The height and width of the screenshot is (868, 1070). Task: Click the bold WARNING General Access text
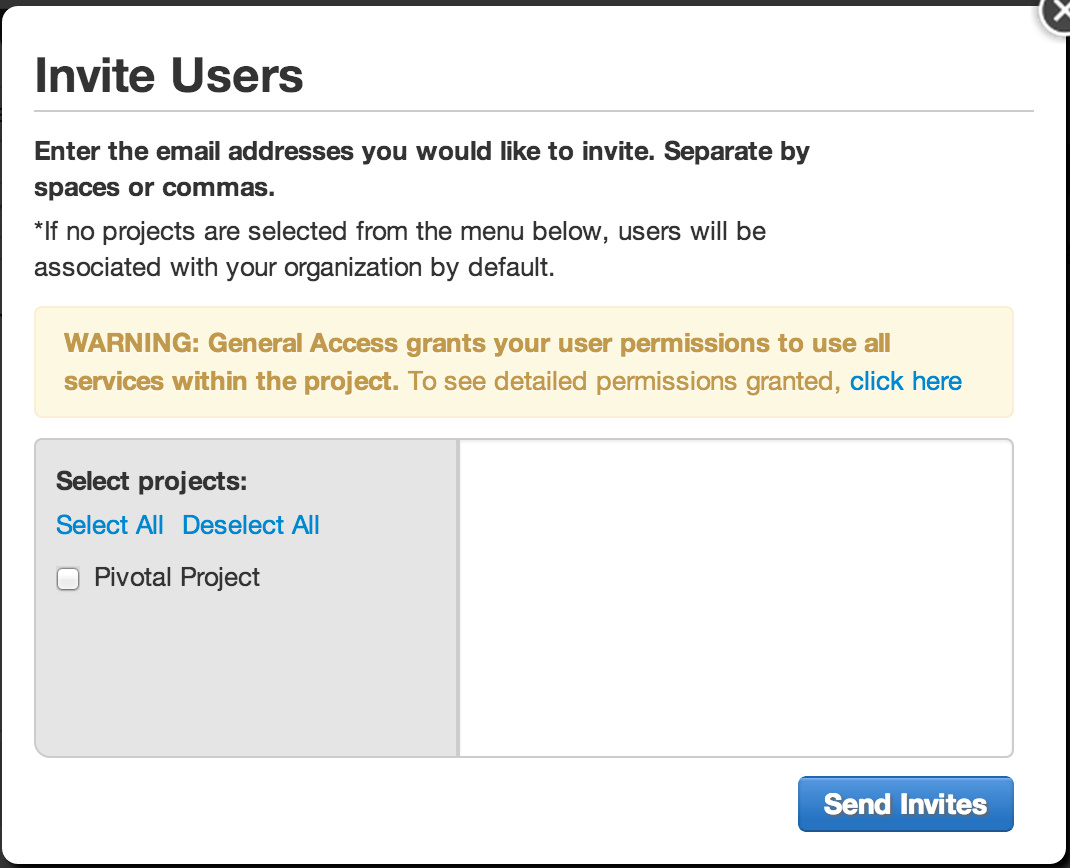[x=477, y=362]
